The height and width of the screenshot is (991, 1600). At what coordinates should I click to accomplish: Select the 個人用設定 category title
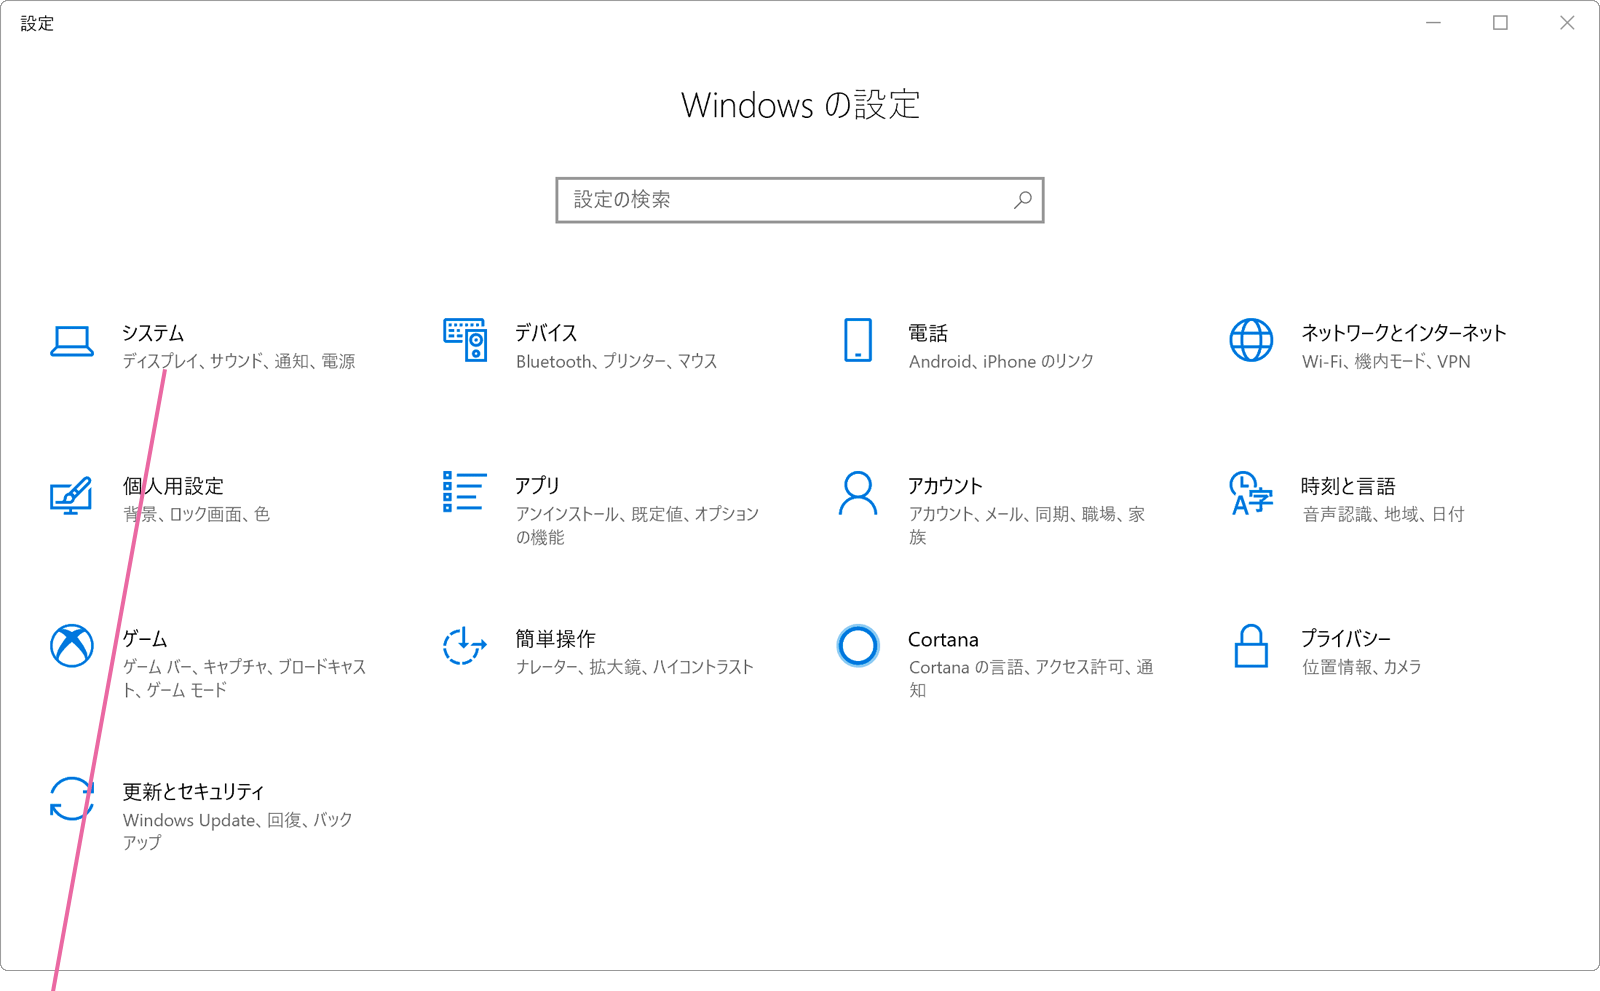[x=173, y=486]
